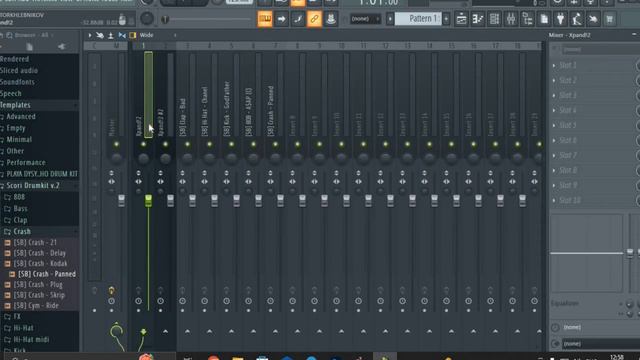The width and height of the screenshot is (640, 360).
Task: Open the project info document icon
Action: (x=544, y=19)
